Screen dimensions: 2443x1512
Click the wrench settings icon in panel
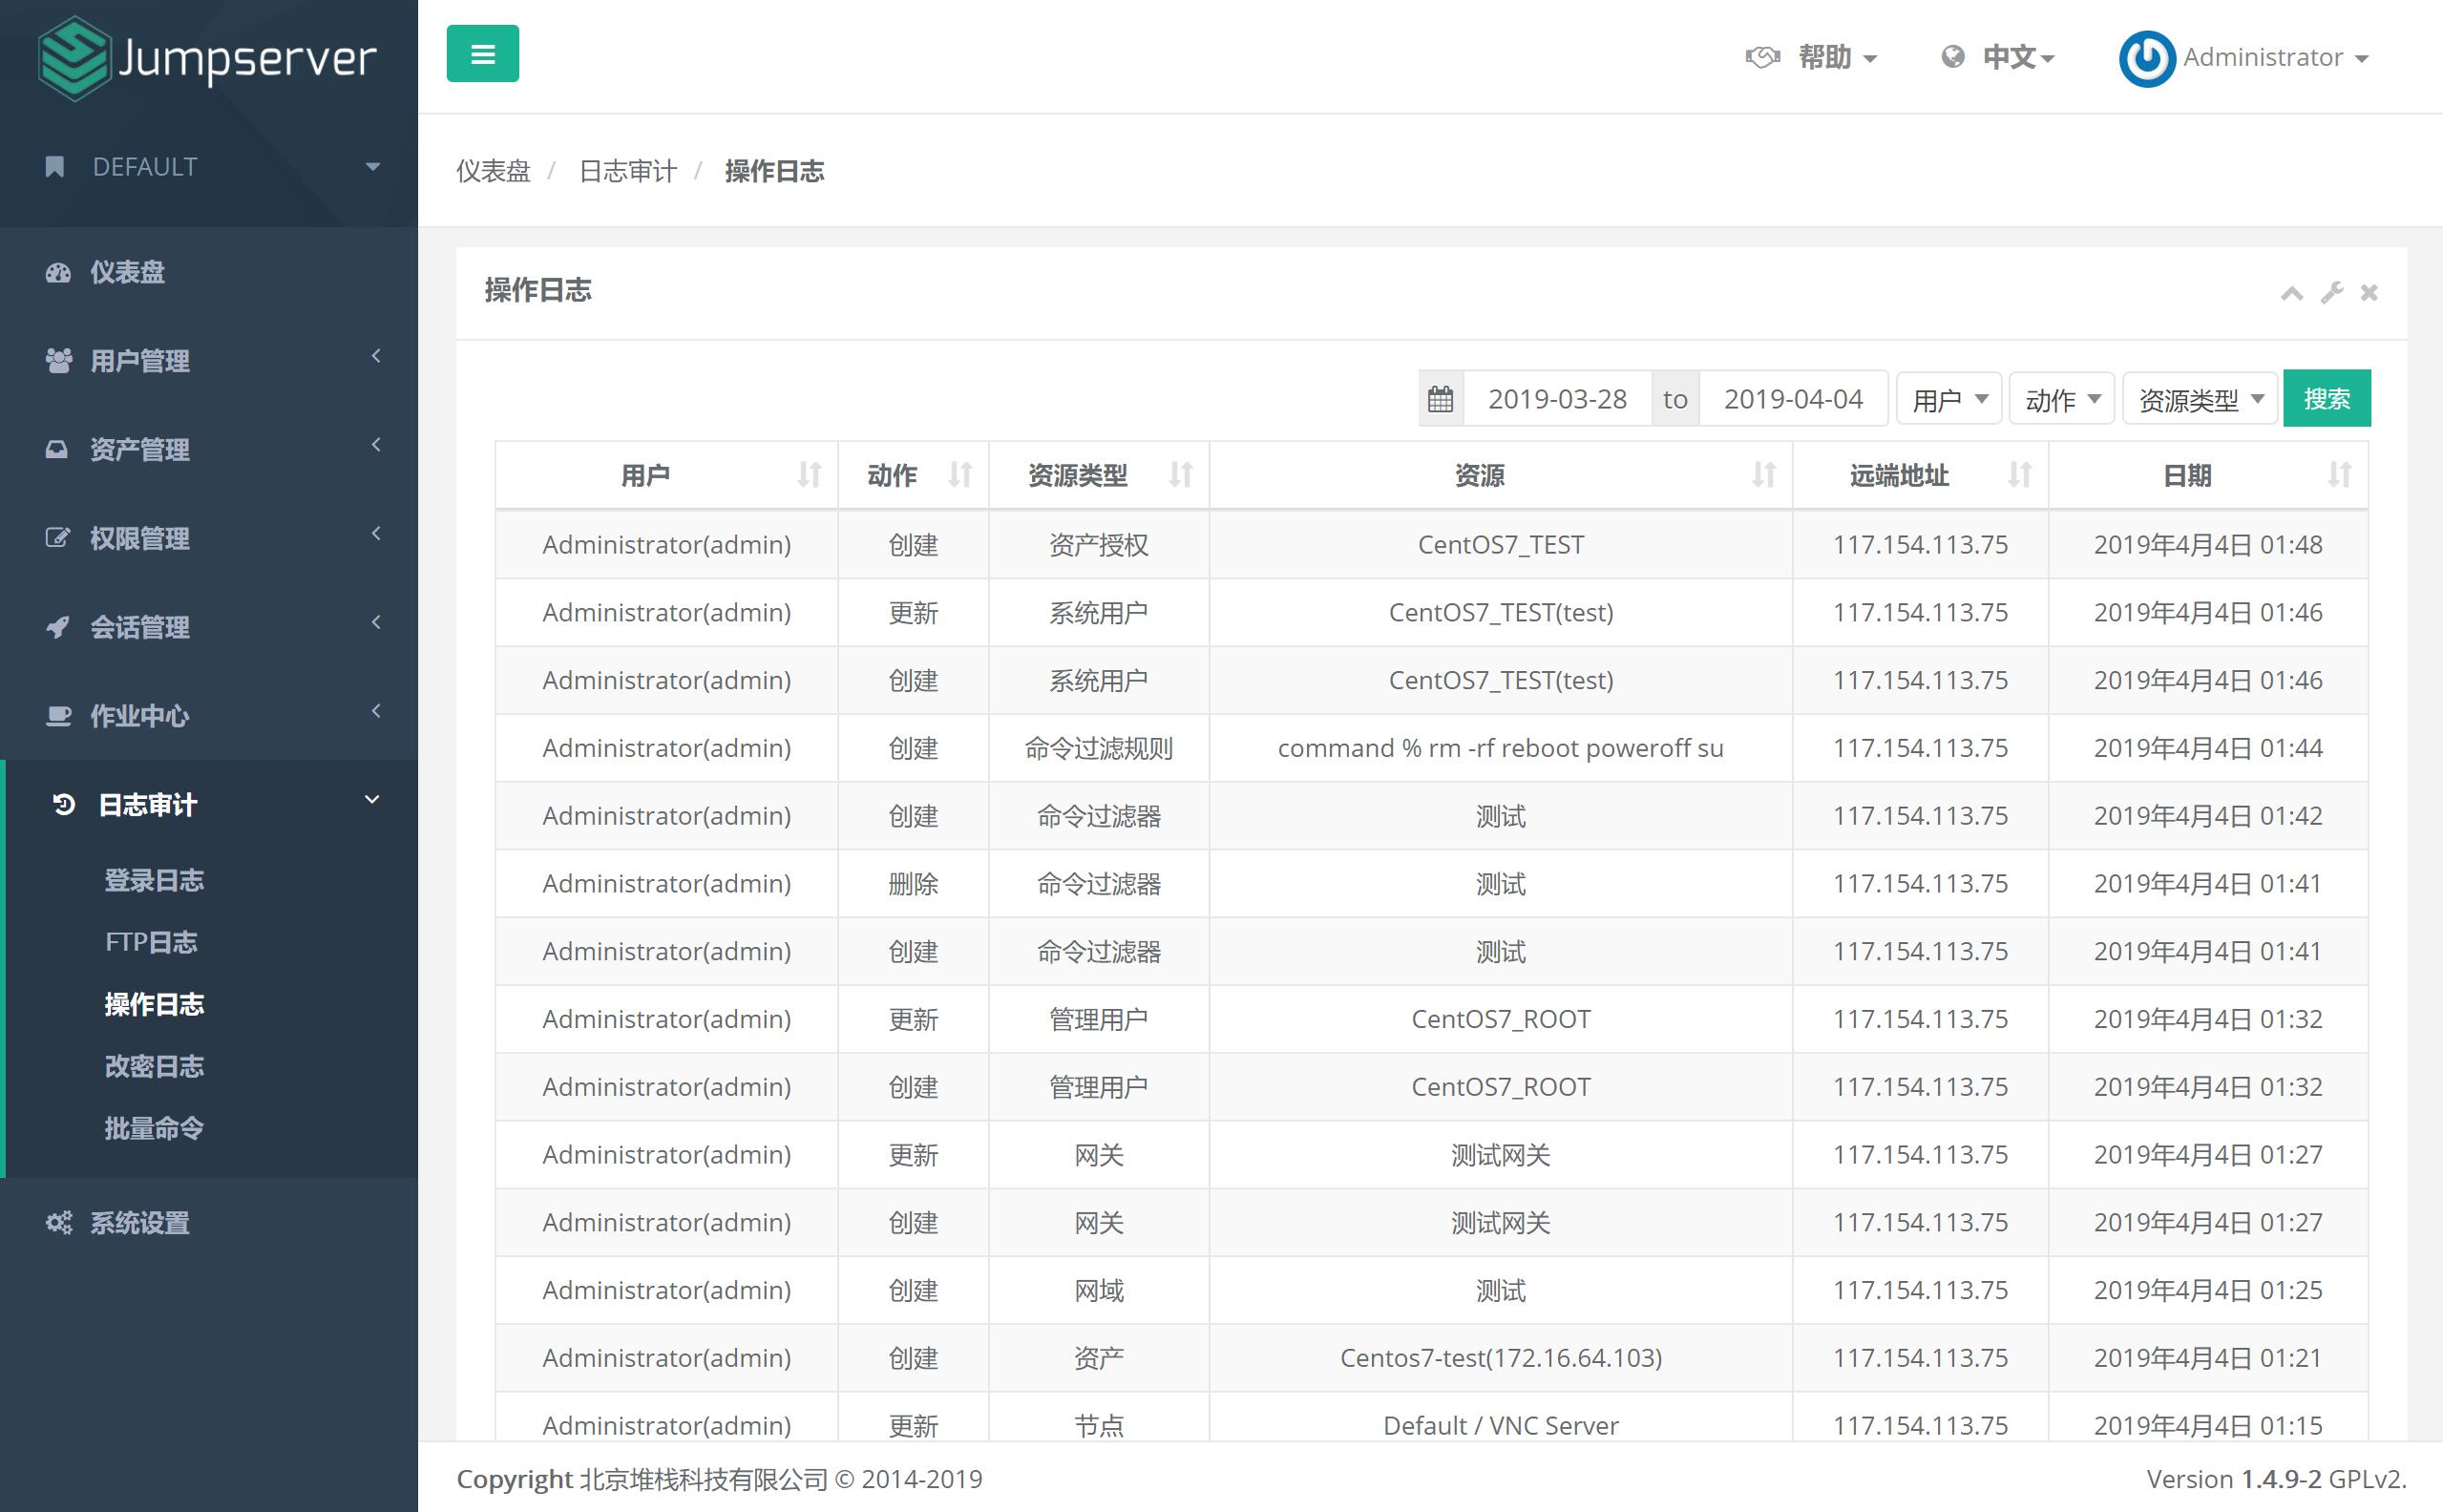[2332, 293]
